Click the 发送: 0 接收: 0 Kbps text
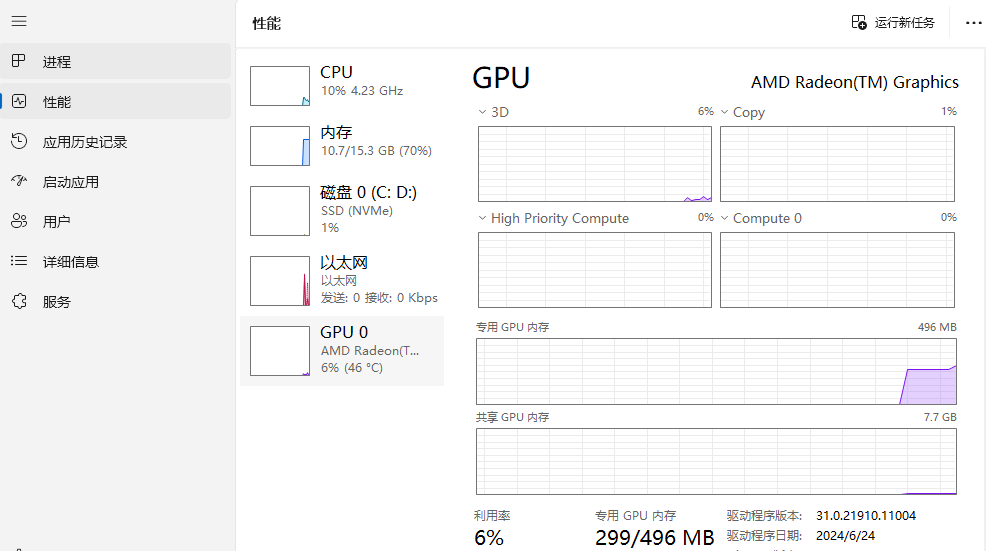Screen dimensions: 986x551 point(379,298)
